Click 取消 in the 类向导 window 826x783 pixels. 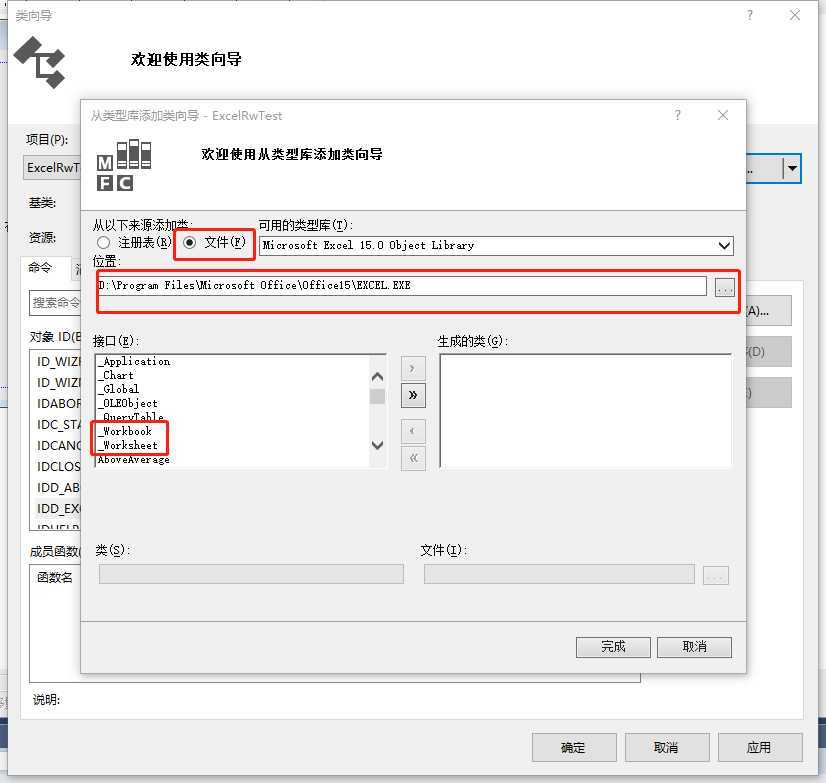667,747
